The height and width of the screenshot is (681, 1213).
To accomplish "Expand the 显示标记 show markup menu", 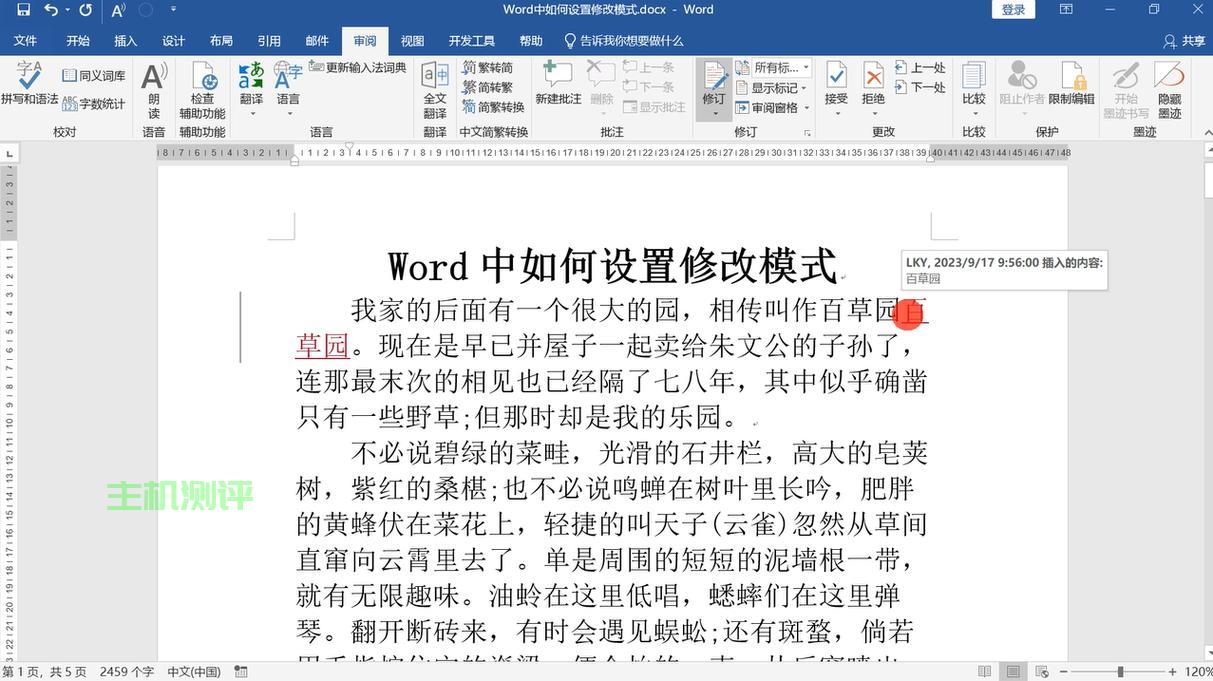I will (774, 88).
